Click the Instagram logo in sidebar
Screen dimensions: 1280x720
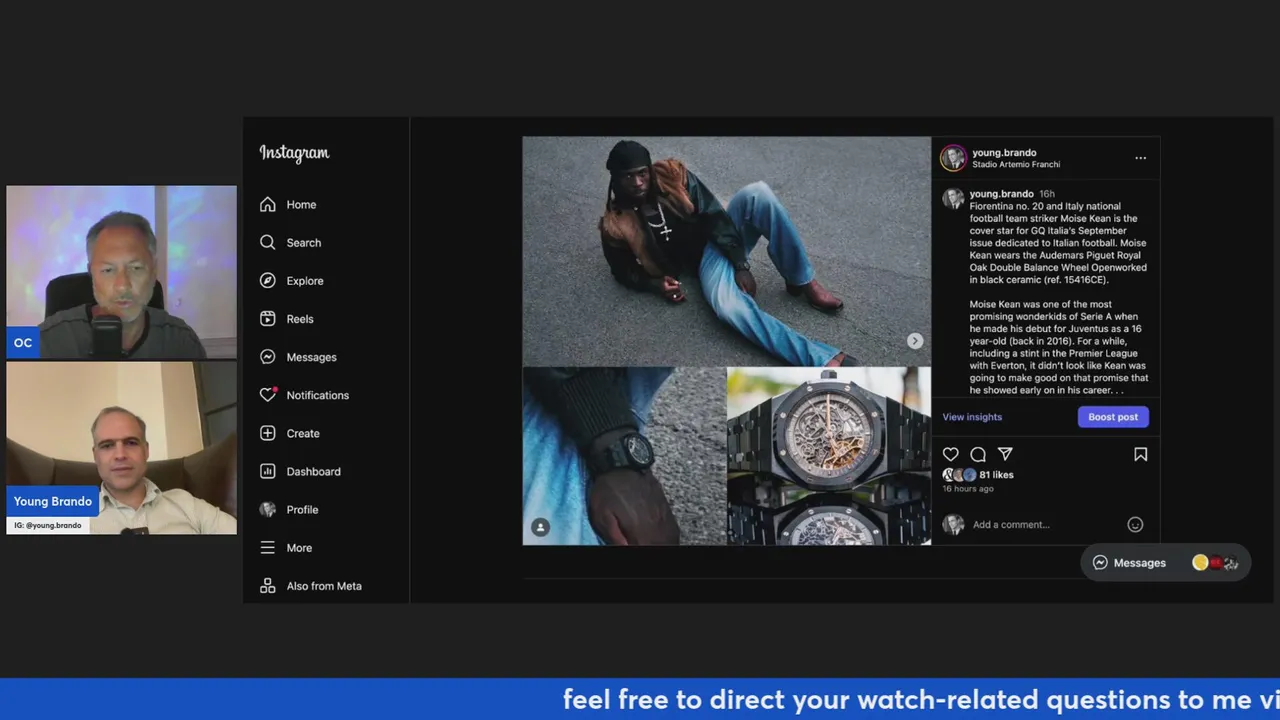(x=294, y=153)
